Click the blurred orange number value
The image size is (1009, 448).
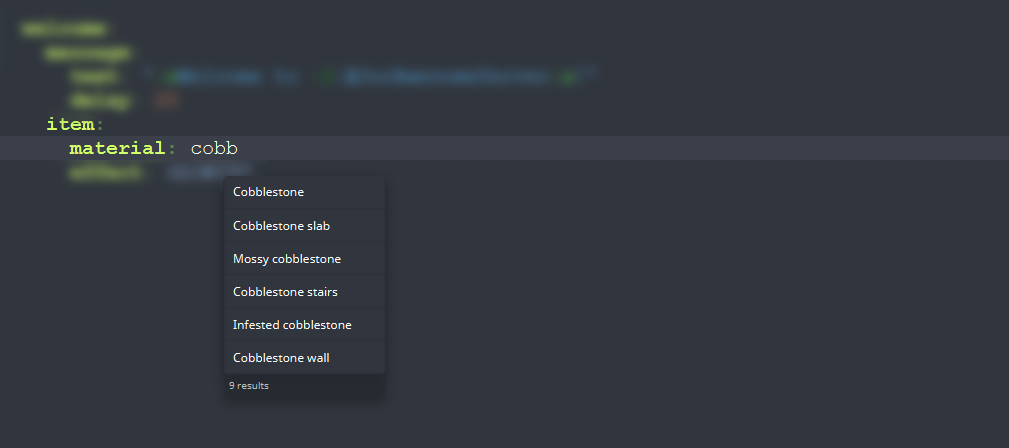[166, 101]
